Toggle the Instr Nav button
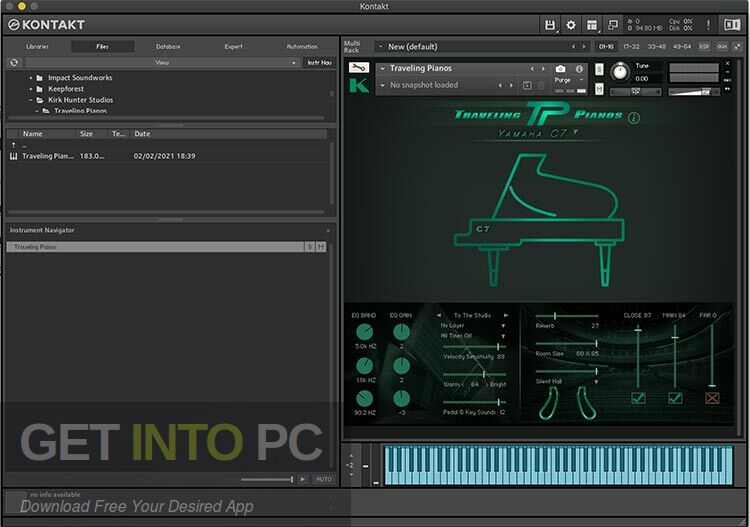The image size is (750, 527). [320, 63]
